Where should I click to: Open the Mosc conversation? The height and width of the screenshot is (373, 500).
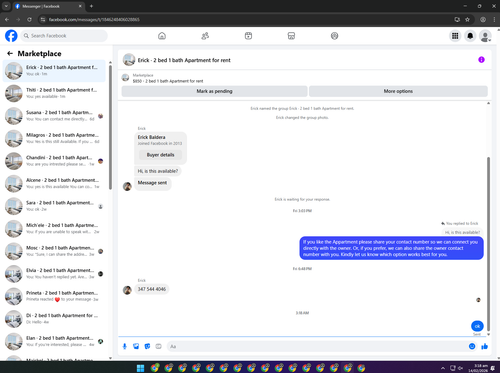point(54,251)
